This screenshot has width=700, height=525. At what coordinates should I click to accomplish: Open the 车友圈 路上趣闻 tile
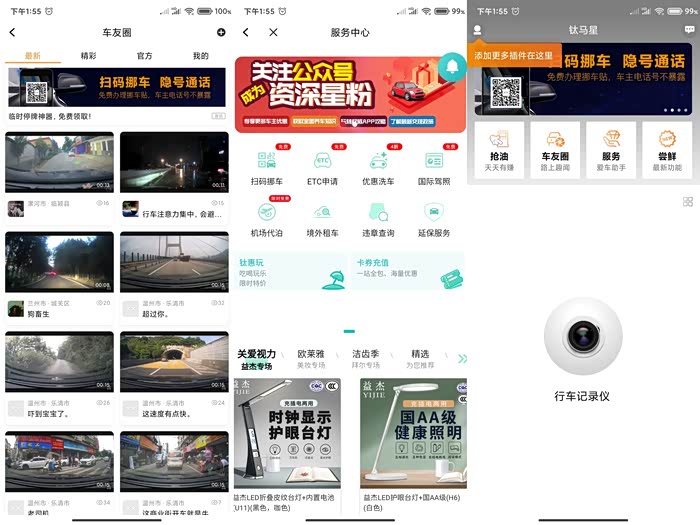pyautogui.click(x=555, y=150)
